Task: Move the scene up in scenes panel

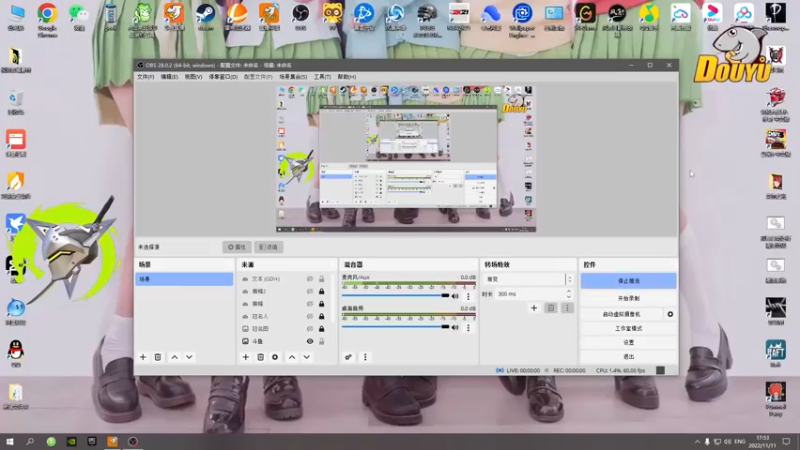Action: [174, 357]
